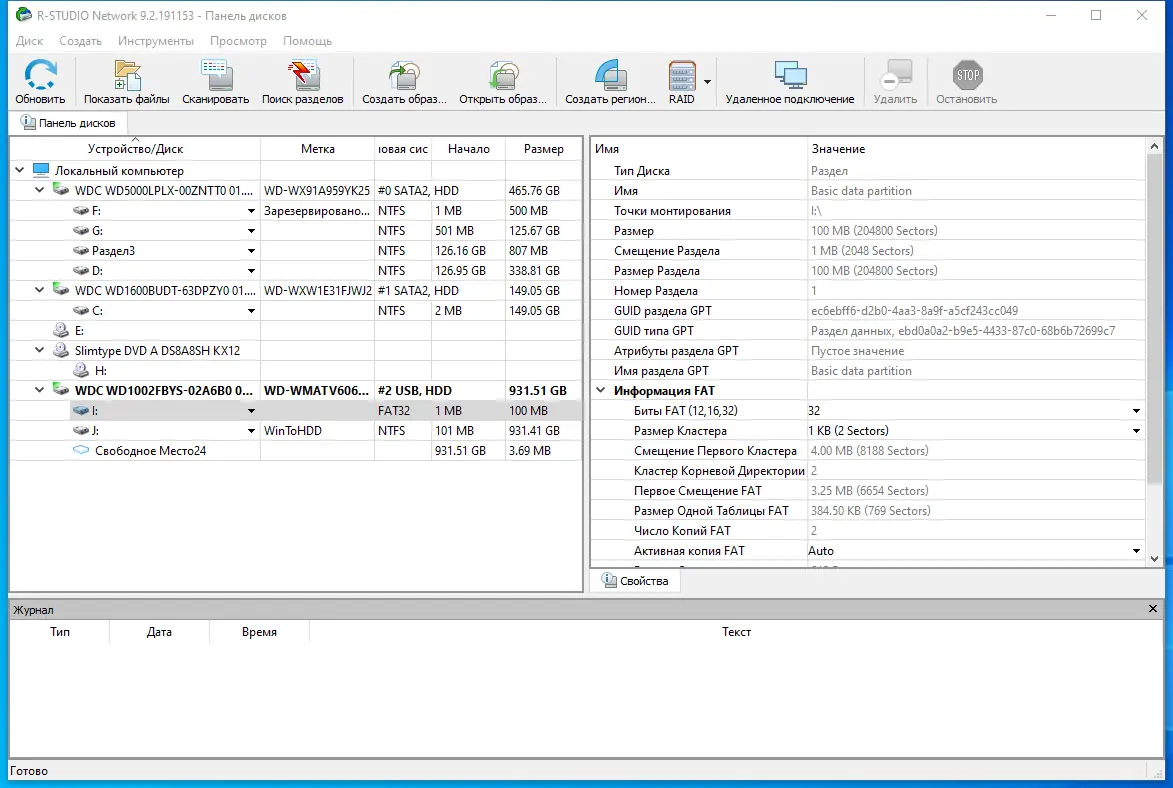Image resolution: width=1173 pixels, height=788 pixels.
Task: Switch to the Панель дисков tab
Action: (x=69, y=122)
